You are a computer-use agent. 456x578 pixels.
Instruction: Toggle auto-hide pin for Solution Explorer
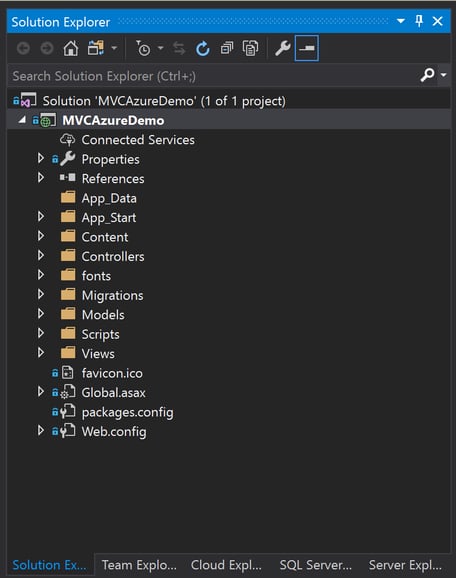tap(419, 21)
